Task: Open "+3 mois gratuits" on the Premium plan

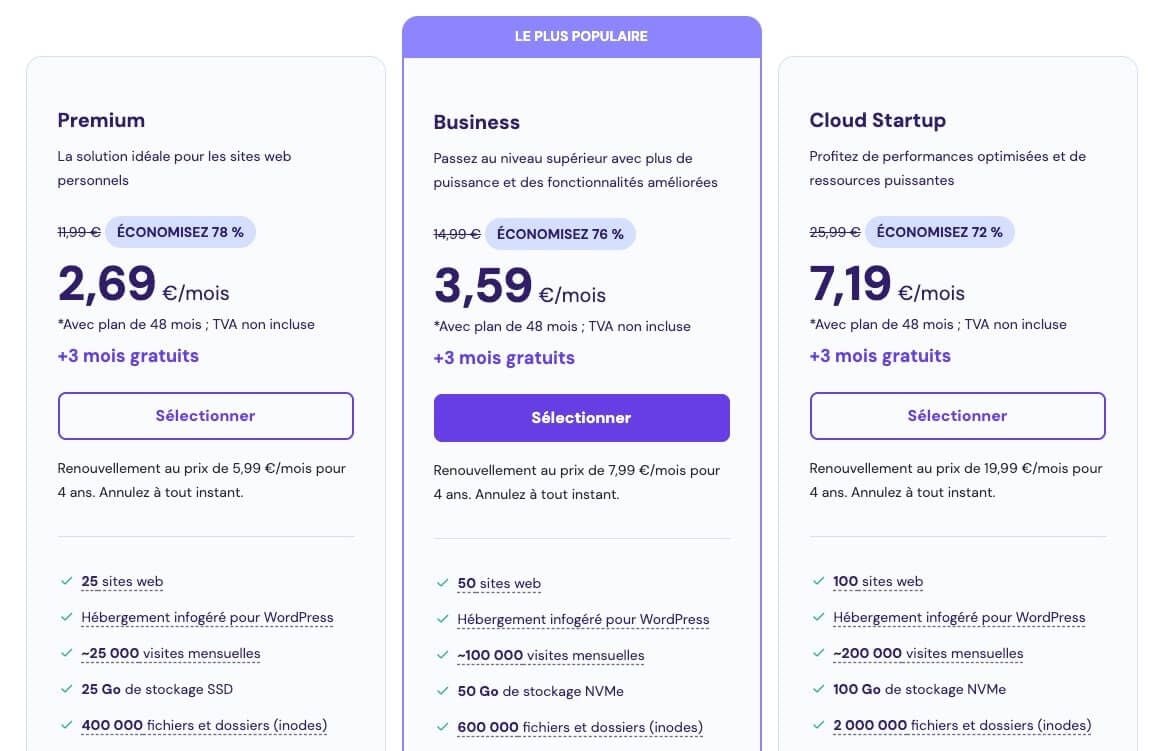Action: pyautogui.click(x=128, y=356)
